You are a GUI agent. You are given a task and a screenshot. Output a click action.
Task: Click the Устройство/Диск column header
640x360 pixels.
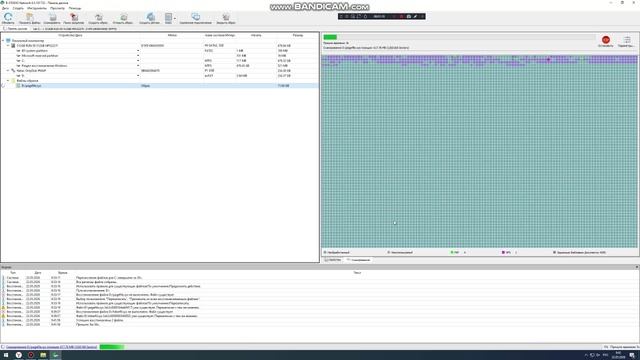point(70,36)
